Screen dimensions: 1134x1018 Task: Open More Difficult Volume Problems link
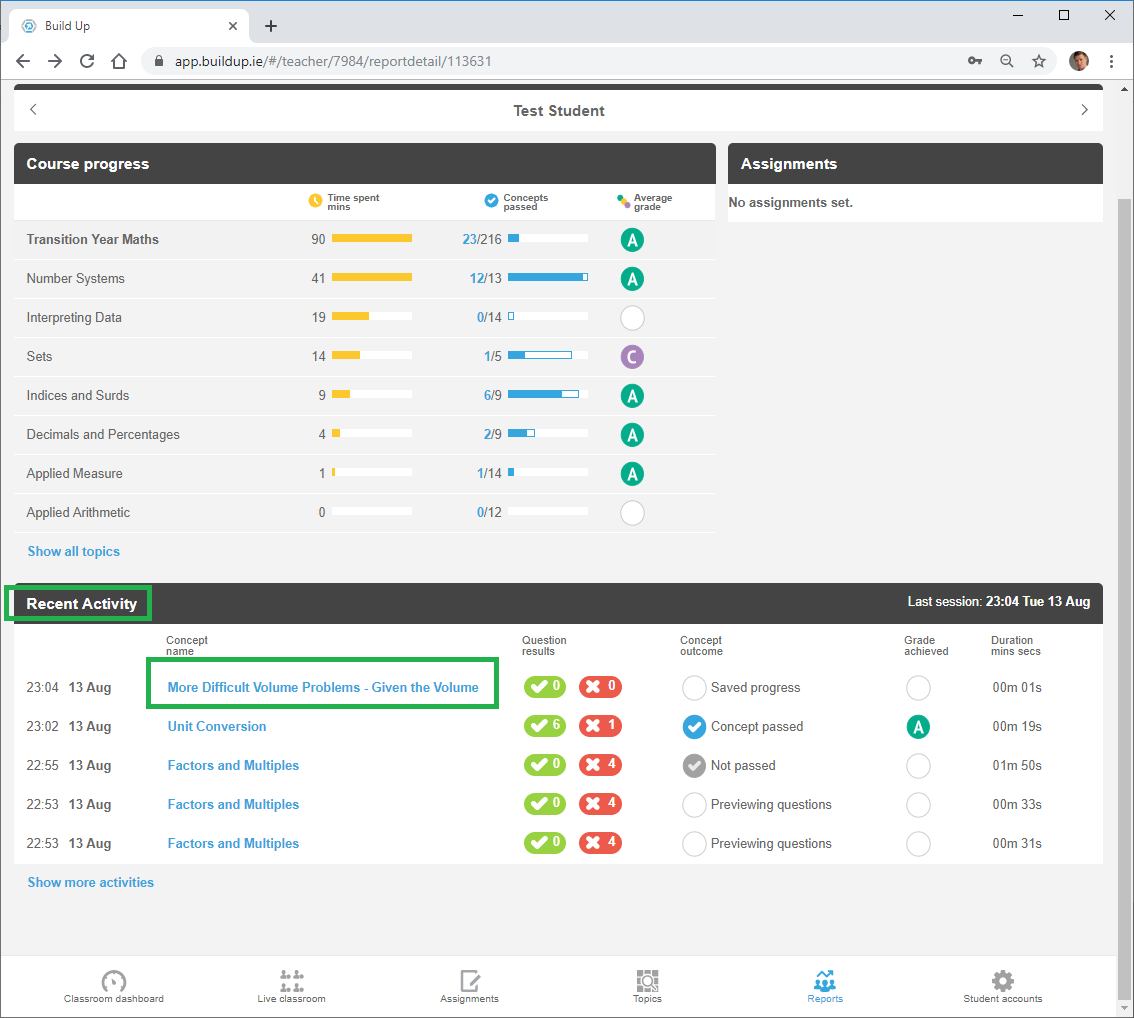323,688
